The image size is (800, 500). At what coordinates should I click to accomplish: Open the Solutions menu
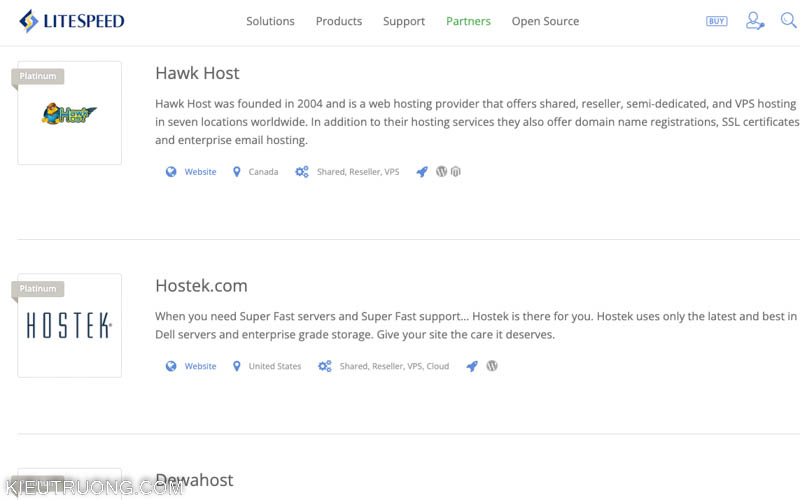click(270, 21)
